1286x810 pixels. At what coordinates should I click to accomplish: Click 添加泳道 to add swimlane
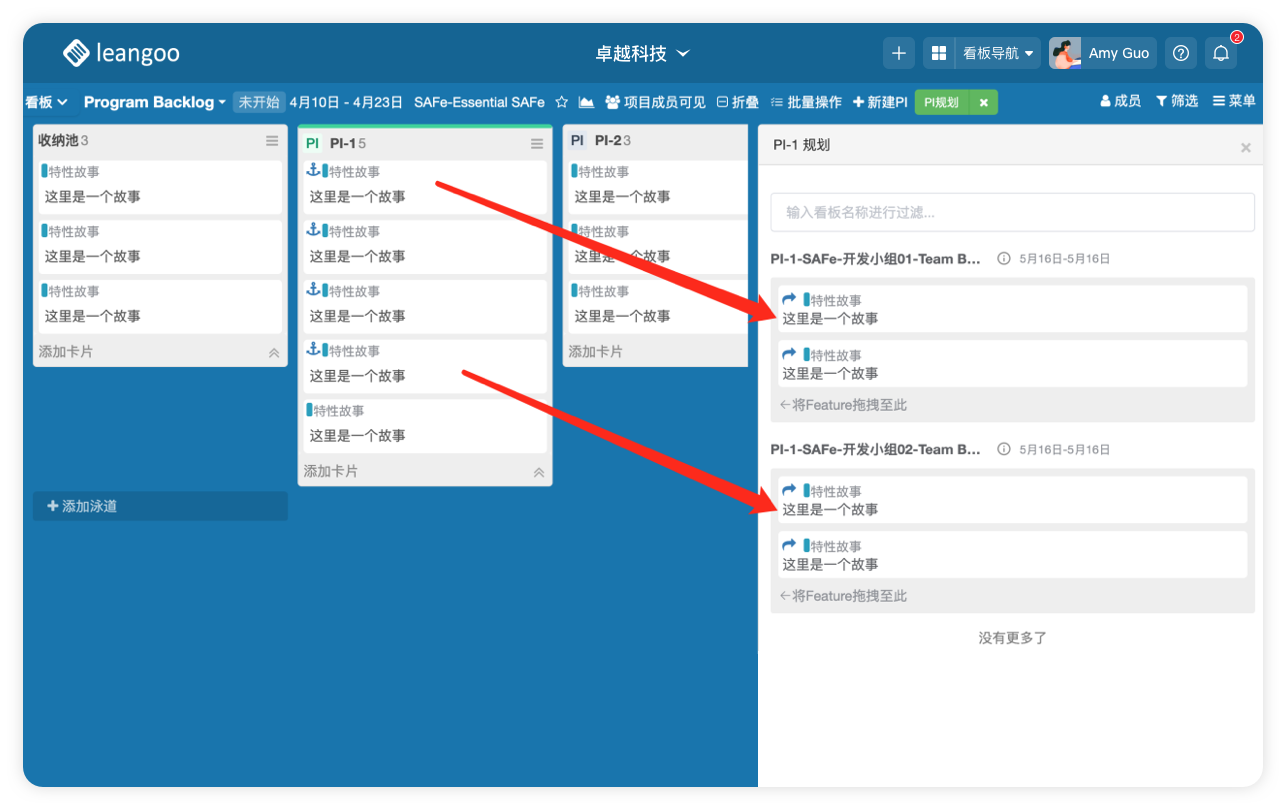tap(160, 506)
